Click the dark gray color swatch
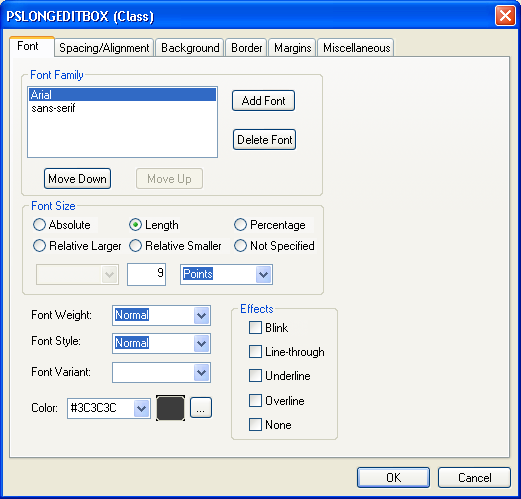Screen dimensions: 521x499 [x=170, y=408]
